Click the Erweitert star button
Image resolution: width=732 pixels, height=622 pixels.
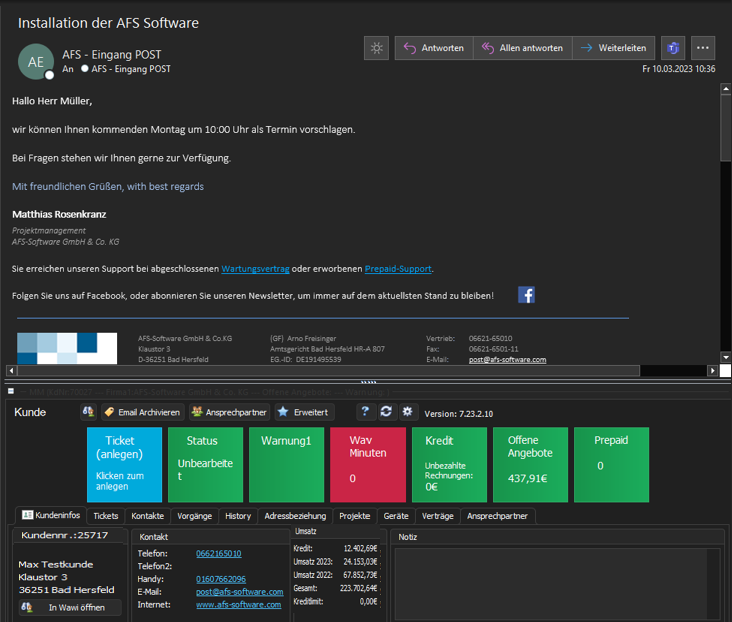(x=304, y=412)
